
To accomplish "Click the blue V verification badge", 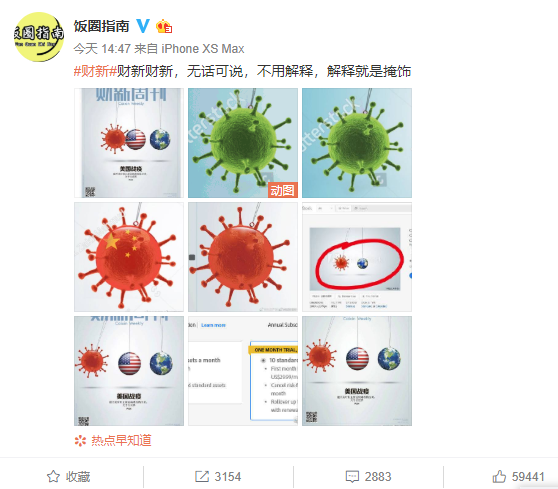I will coord(143,26).
